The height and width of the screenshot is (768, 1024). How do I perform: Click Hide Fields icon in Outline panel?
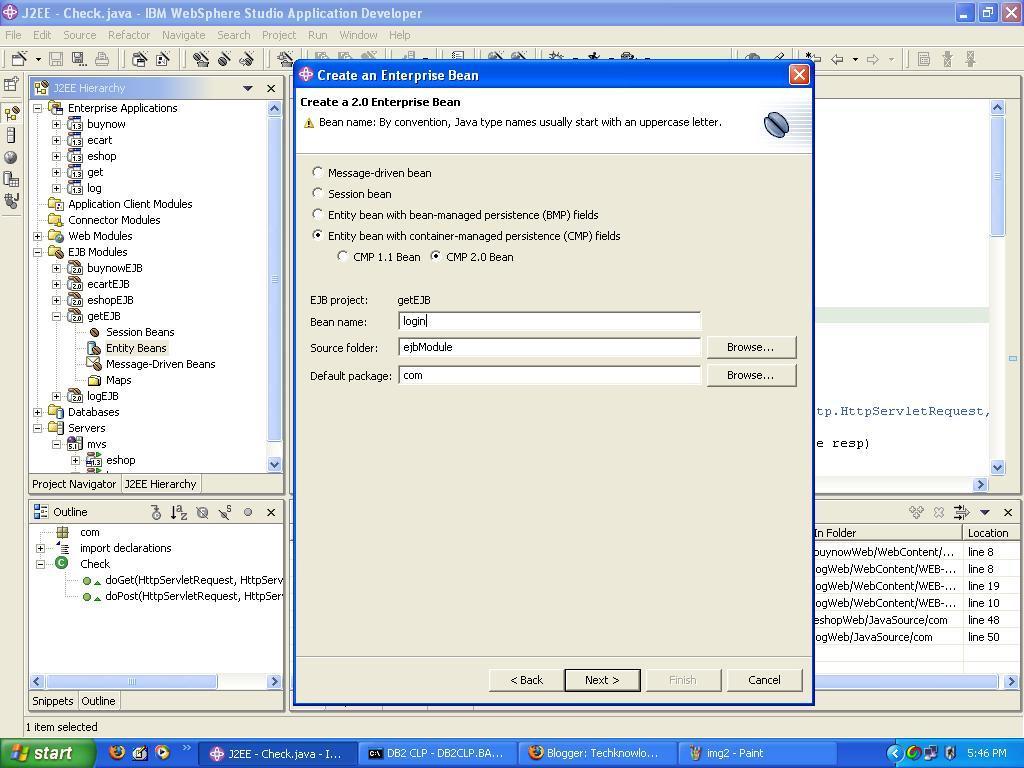tap(202, 513)
